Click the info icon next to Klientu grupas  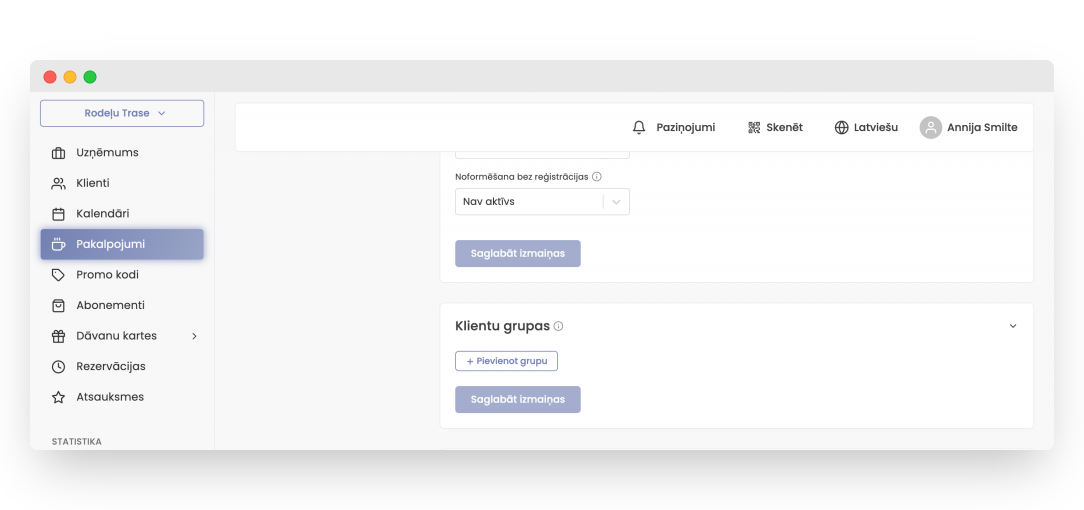559,327
